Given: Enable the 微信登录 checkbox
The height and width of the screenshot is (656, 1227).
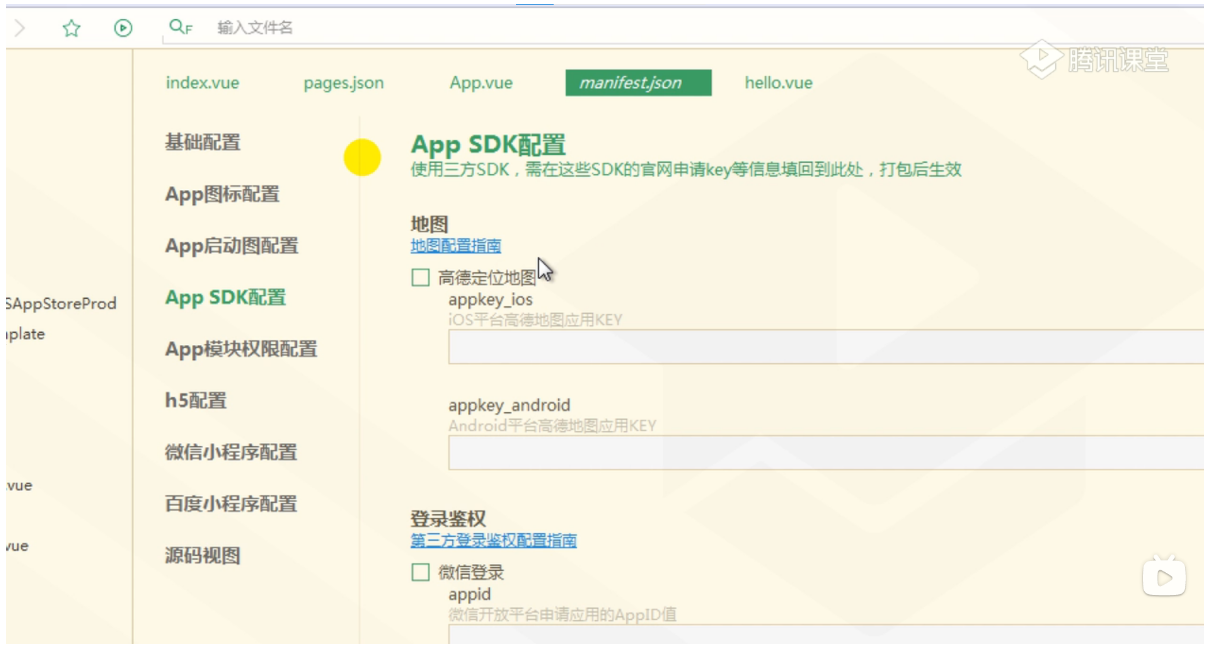Looking at the screenshot, I should pyautogui.click(x=421, y=573).
